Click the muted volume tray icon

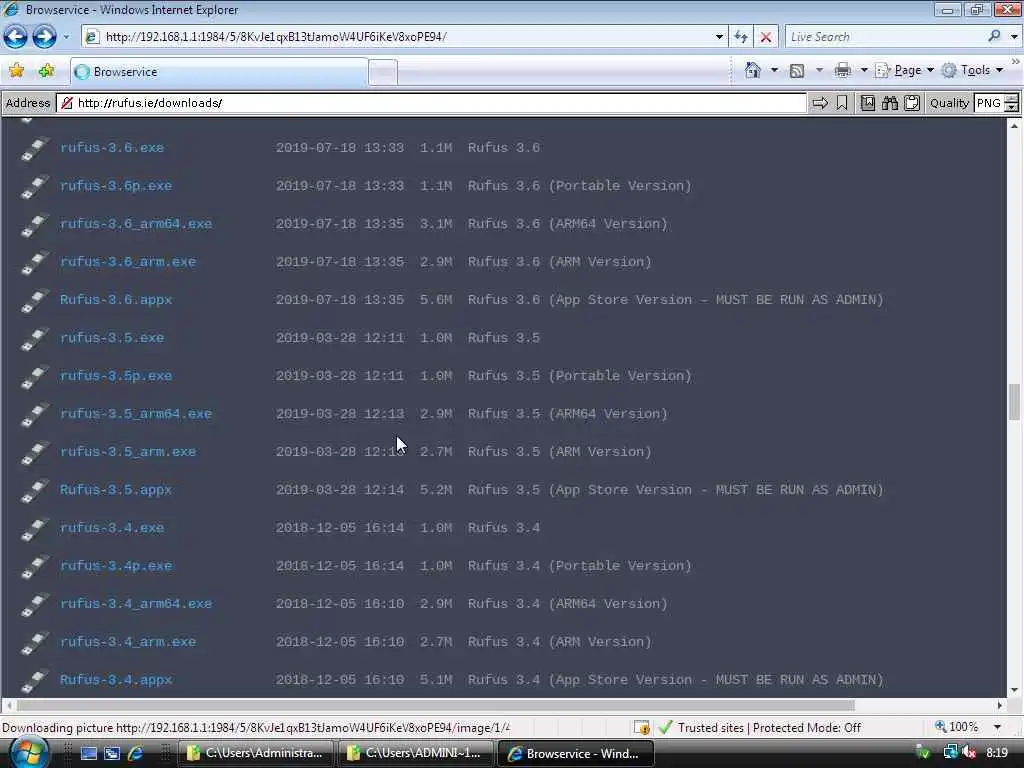tap(969, 753)
